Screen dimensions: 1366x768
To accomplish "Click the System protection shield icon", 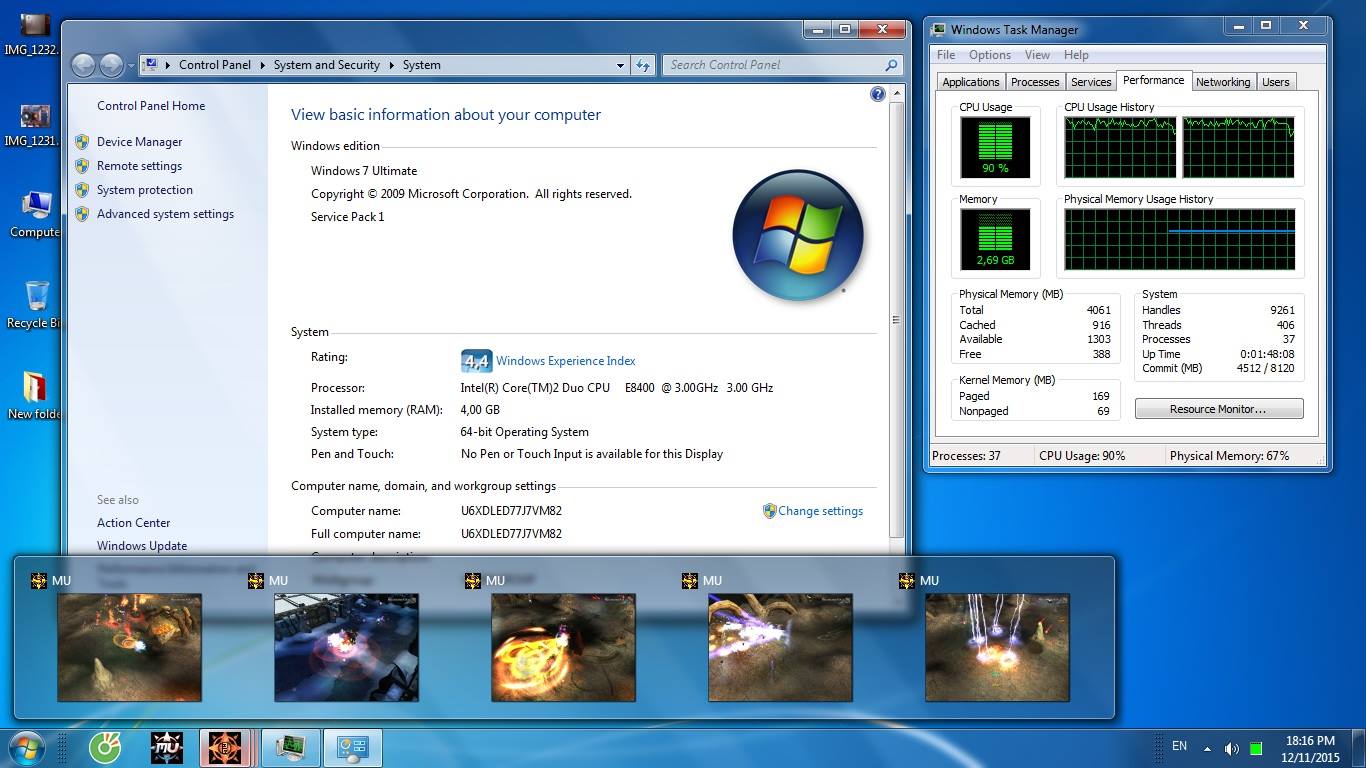I will pos(82,190).
